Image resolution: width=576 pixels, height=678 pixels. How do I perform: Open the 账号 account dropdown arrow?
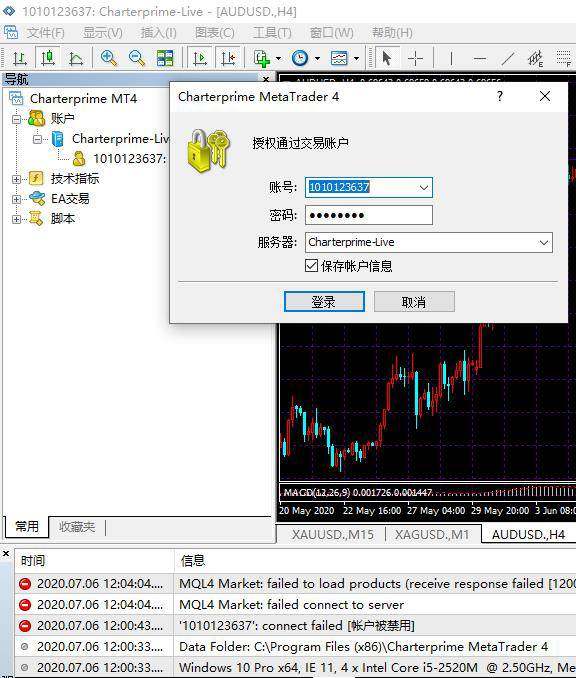tap(423, 188)
